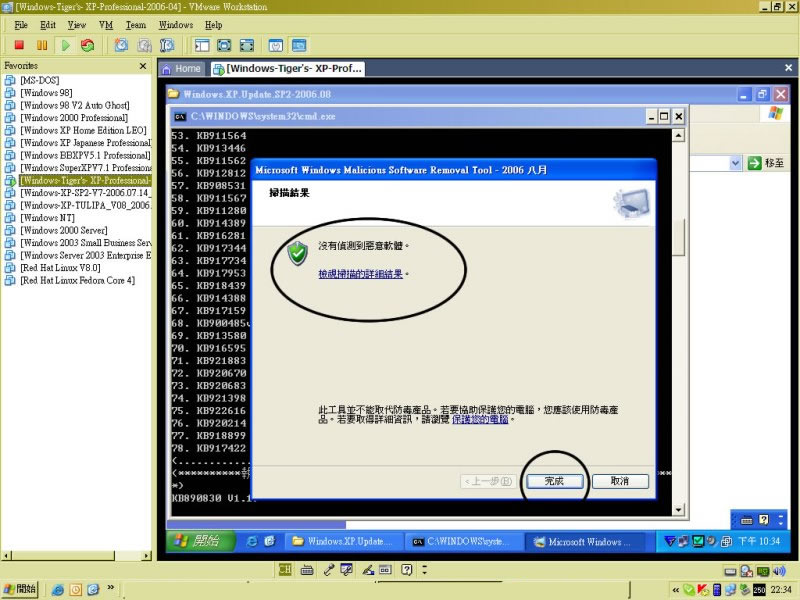
Task: Click host 開始 Start button
Action: point(20,589)
